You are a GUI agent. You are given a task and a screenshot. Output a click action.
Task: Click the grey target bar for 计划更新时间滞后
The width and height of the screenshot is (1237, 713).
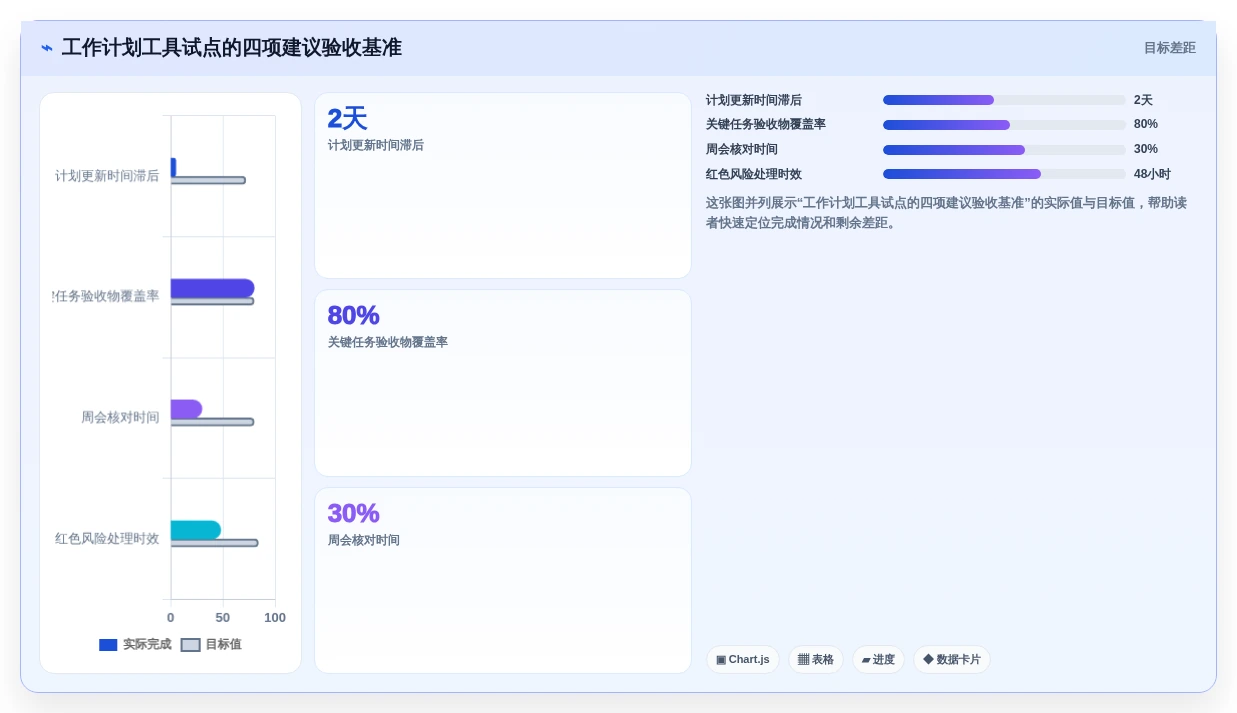[208, 180]
